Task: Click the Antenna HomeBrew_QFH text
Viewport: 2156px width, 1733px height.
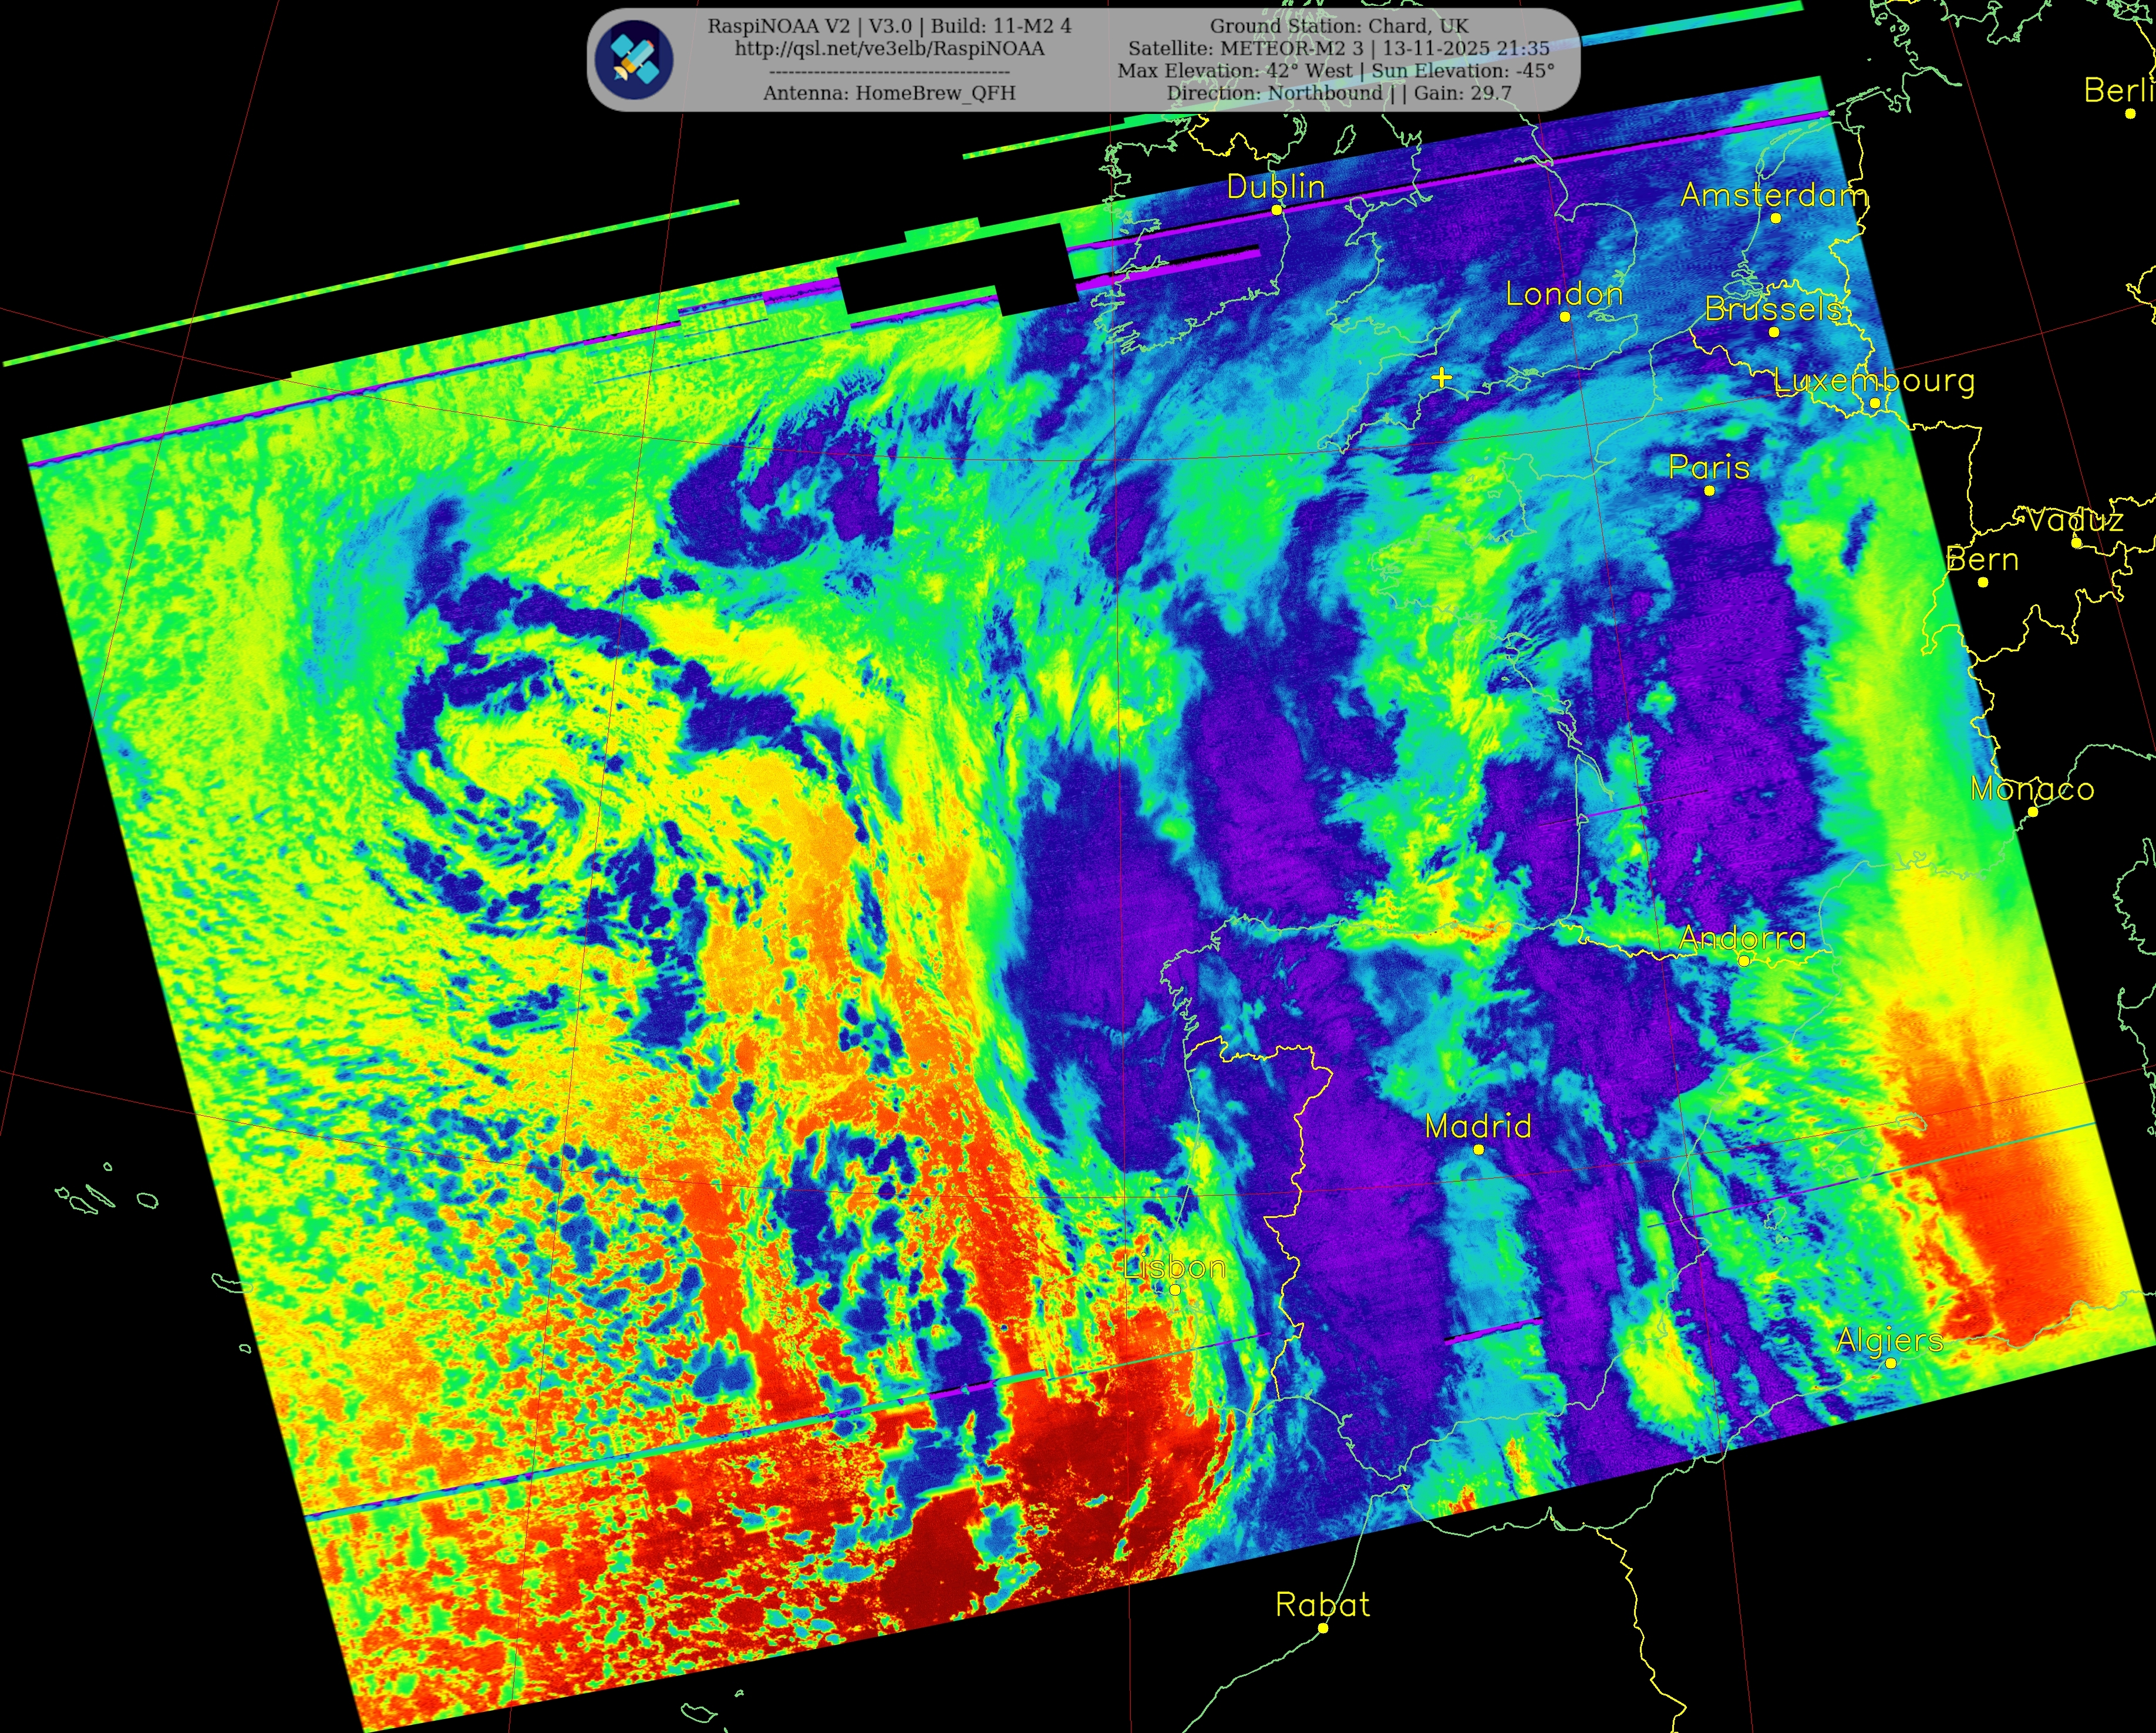Action: click(889, 93)
